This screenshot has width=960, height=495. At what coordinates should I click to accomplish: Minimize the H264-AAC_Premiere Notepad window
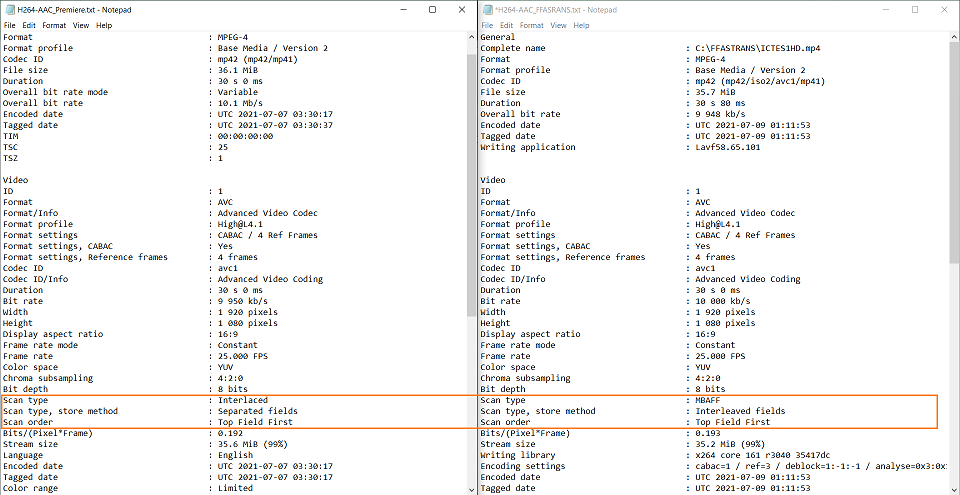404,10
